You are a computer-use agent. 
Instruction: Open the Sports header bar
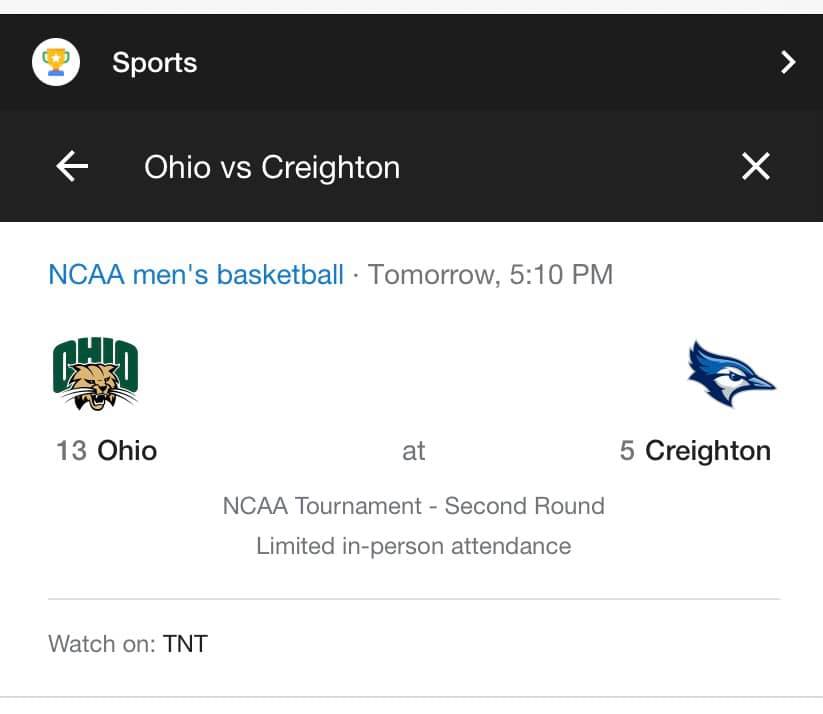[x=412, y=62]
